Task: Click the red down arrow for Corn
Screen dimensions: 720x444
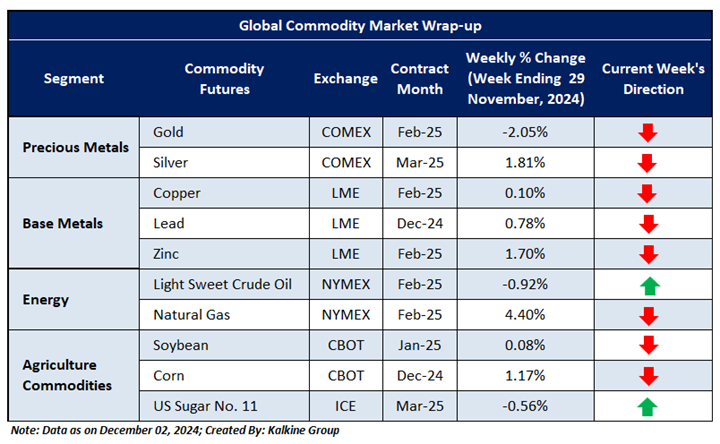Action: [x=646, y=376]
